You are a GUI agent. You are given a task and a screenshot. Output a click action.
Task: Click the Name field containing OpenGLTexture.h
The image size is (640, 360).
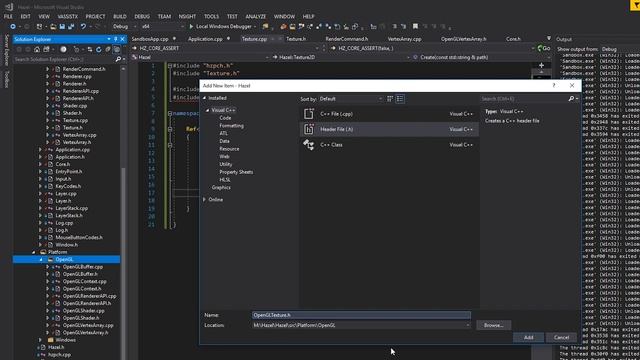pos(361,315)
